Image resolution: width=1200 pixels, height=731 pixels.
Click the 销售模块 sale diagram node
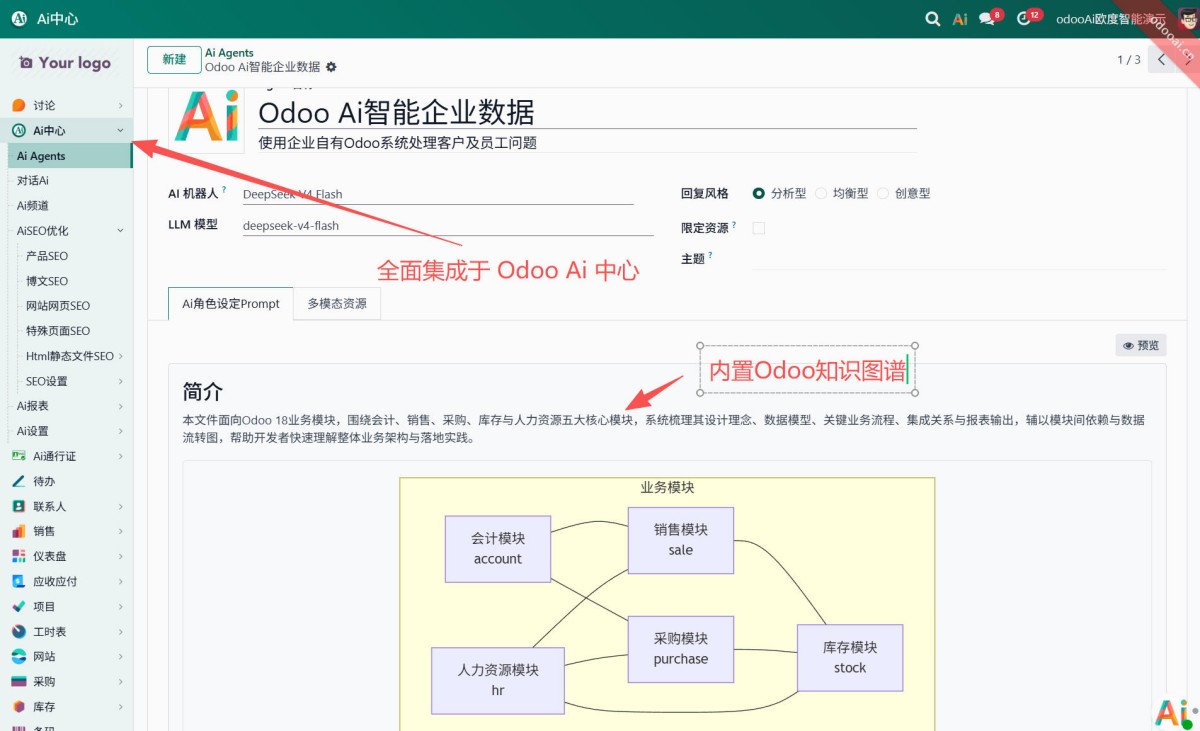(681, 540)
